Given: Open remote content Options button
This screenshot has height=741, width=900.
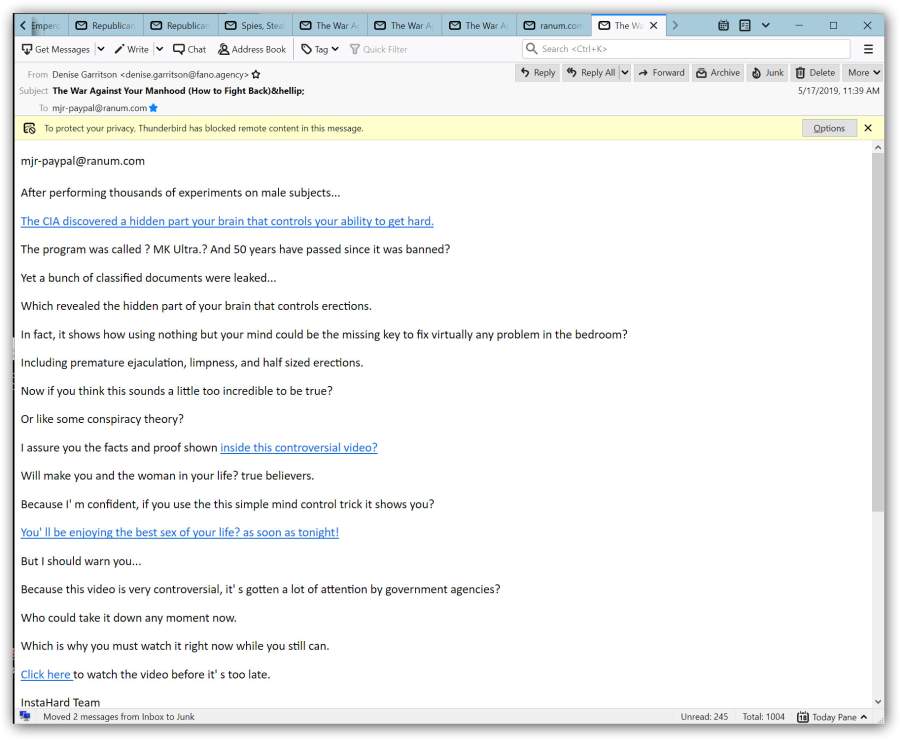Looking at the screenshot, I should (829, 129).
